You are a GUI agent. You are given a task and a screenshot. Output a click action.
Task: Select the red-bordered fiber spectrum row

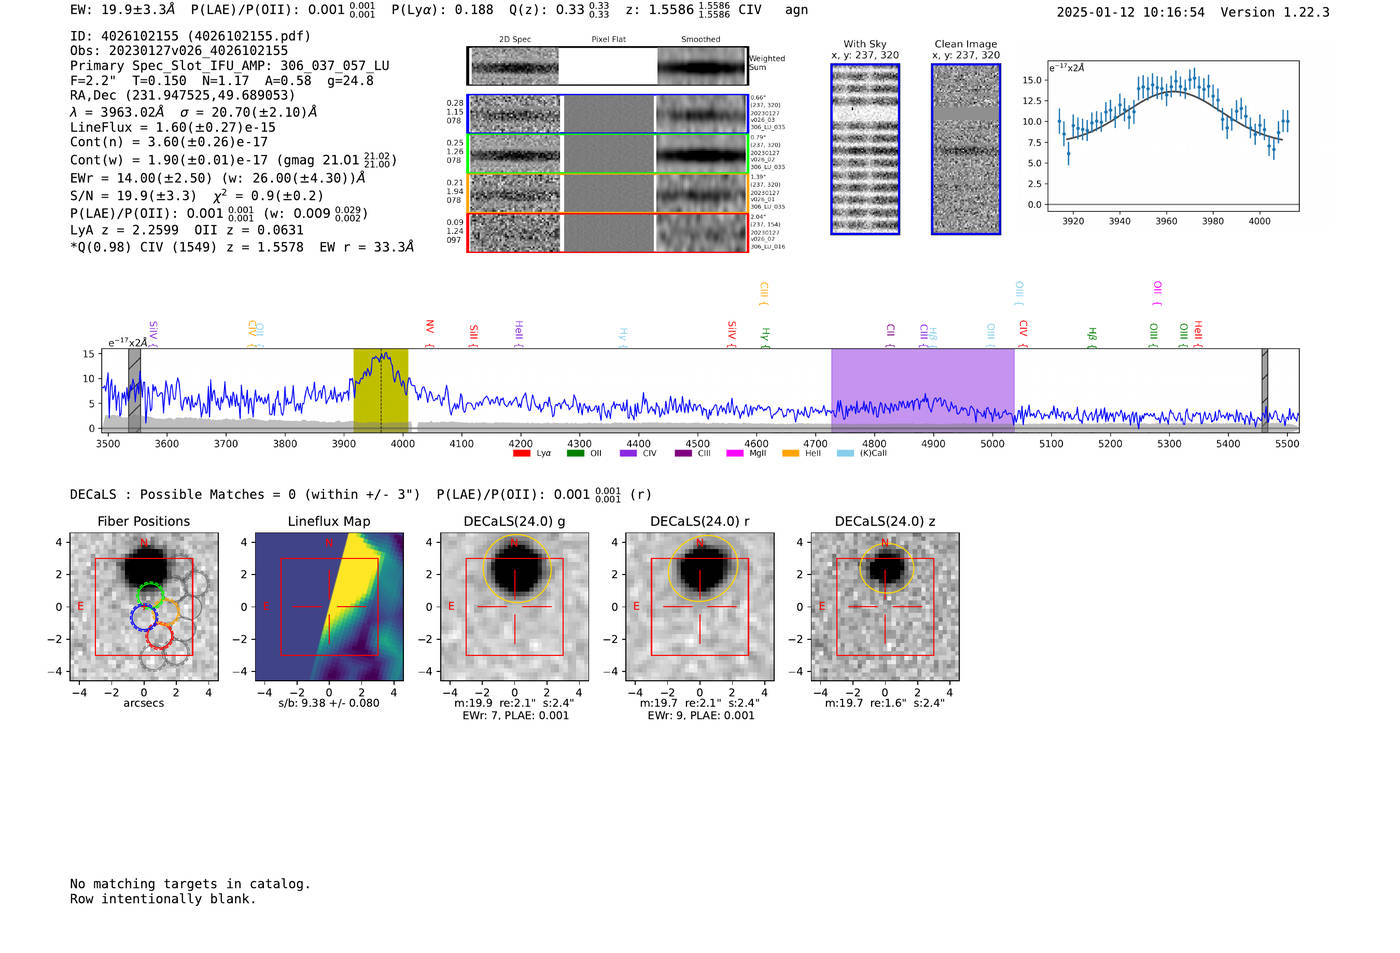coord(607,232)
